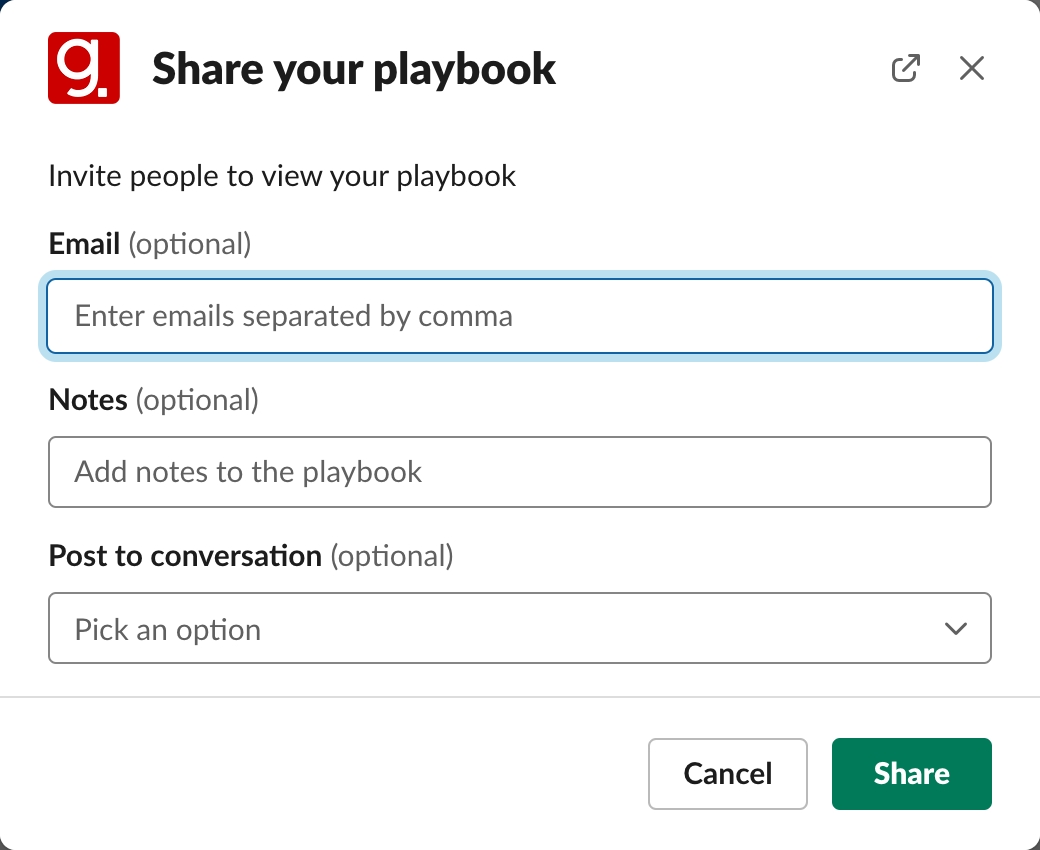Screen dimensions: 1040x850
Task: Click the green Share button
Action: pyautogui.click(x=911, y=773)
